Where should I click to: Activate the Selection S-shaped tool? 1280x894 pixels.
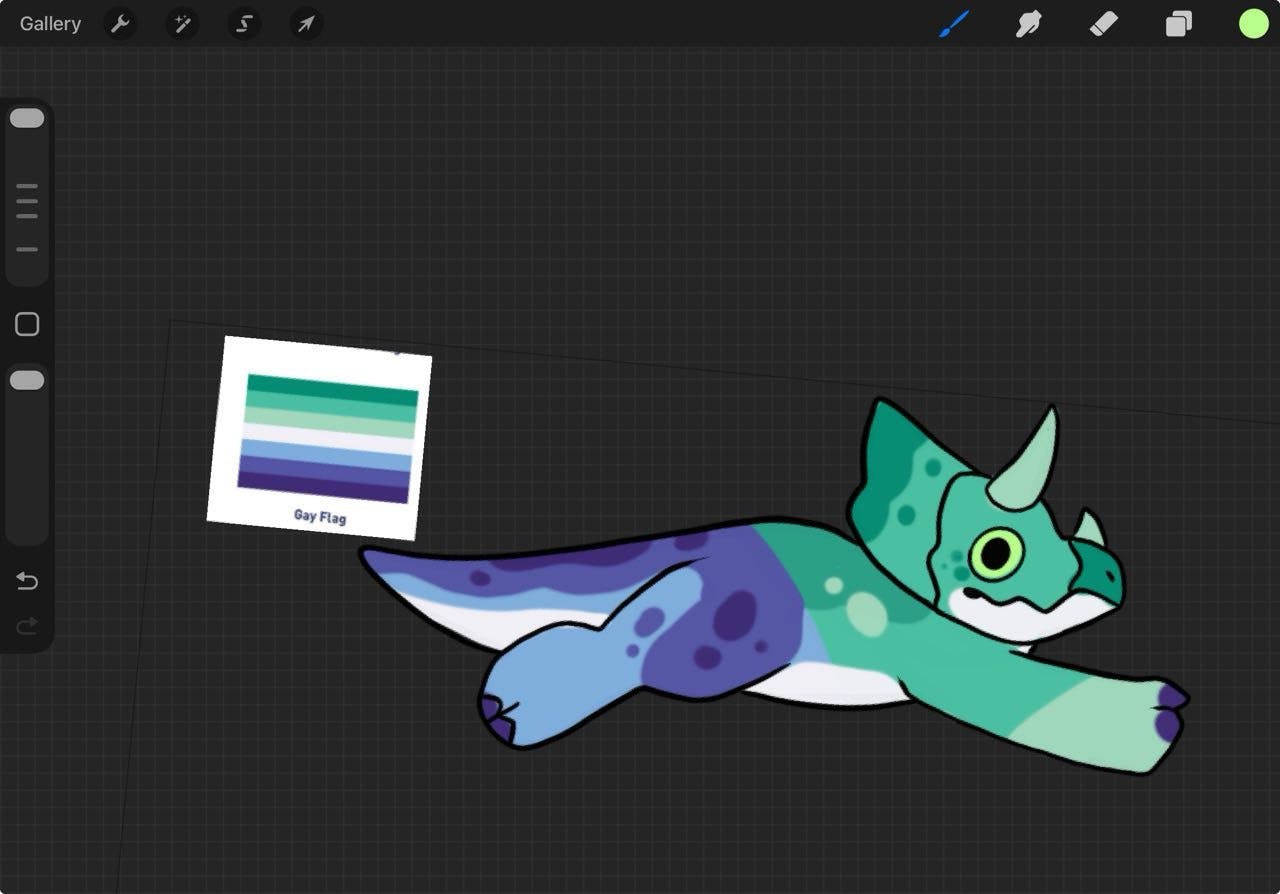(x=244, y=24)
